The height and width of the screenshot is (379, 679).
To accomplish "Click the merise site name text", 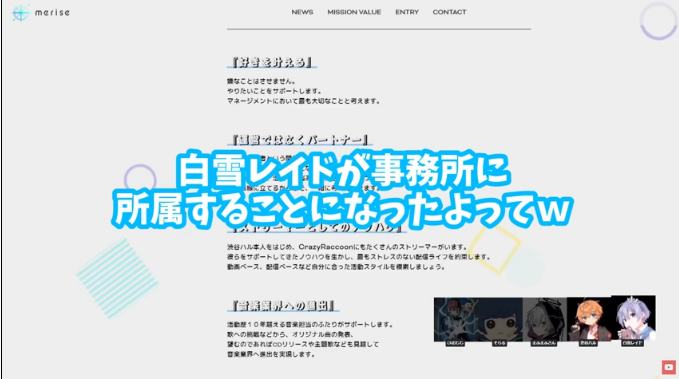I will 52,12.
